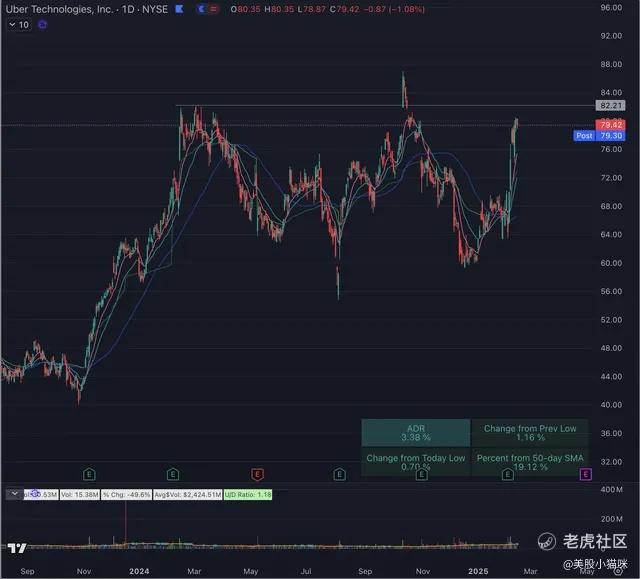The image size is (640, 579).
Task: Click the green U/D Ratio: 1.18 label
Action: coord(248,495)
